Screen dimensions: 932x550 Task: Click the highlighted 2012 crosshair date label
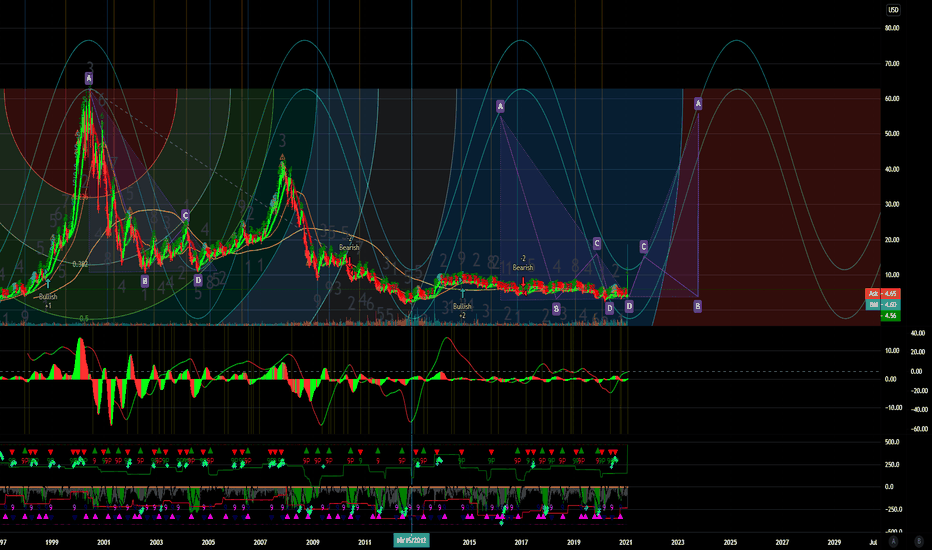411,540
